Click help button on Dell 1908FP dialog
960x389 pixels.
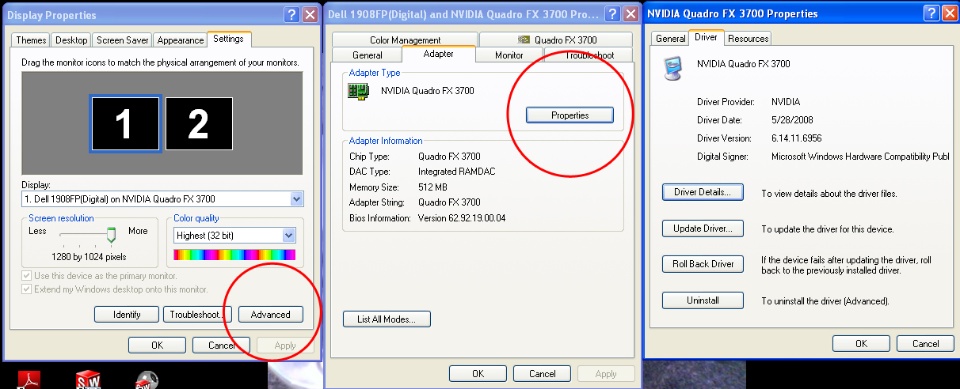(612, 15)
